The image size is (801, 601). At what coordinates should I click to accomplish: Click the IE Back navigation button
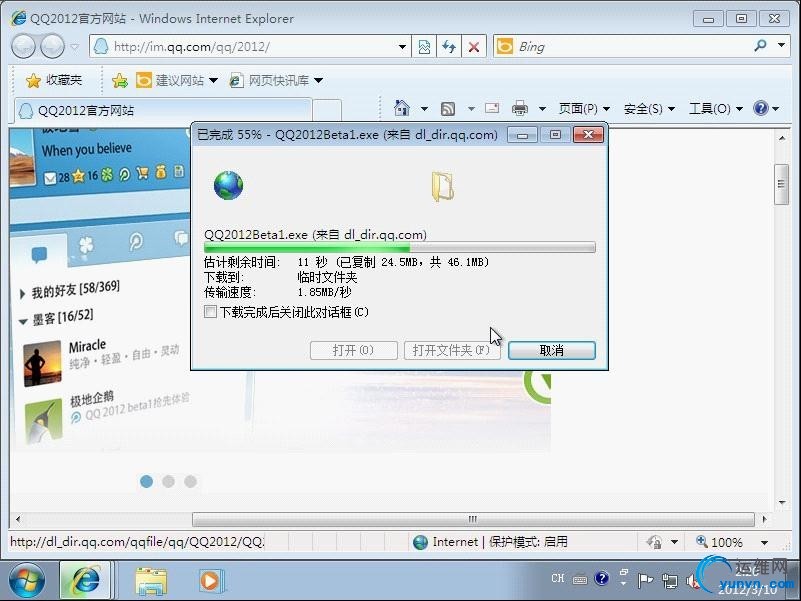pos(23,47)
